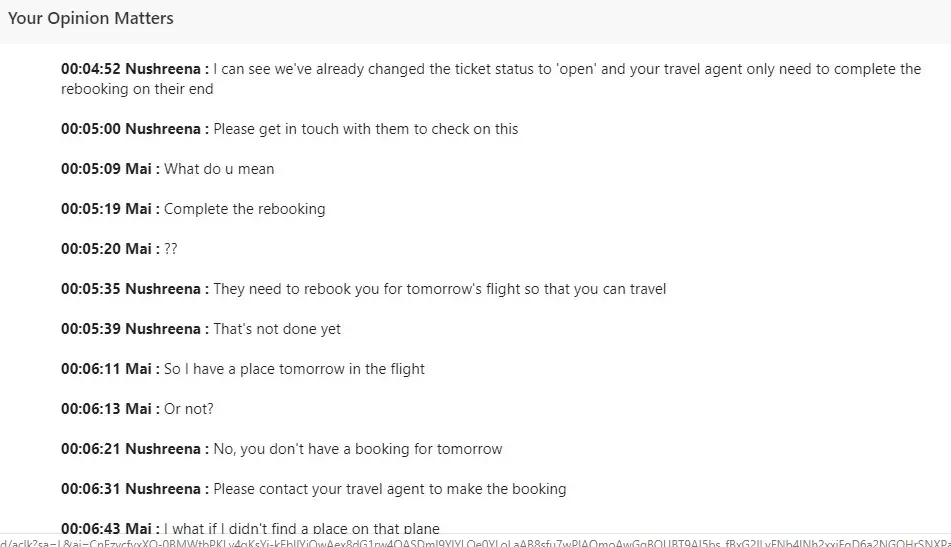951x547 pixels.
Task: Click "So I have a place tomorrow" message
Action: (x=294, y=369)
